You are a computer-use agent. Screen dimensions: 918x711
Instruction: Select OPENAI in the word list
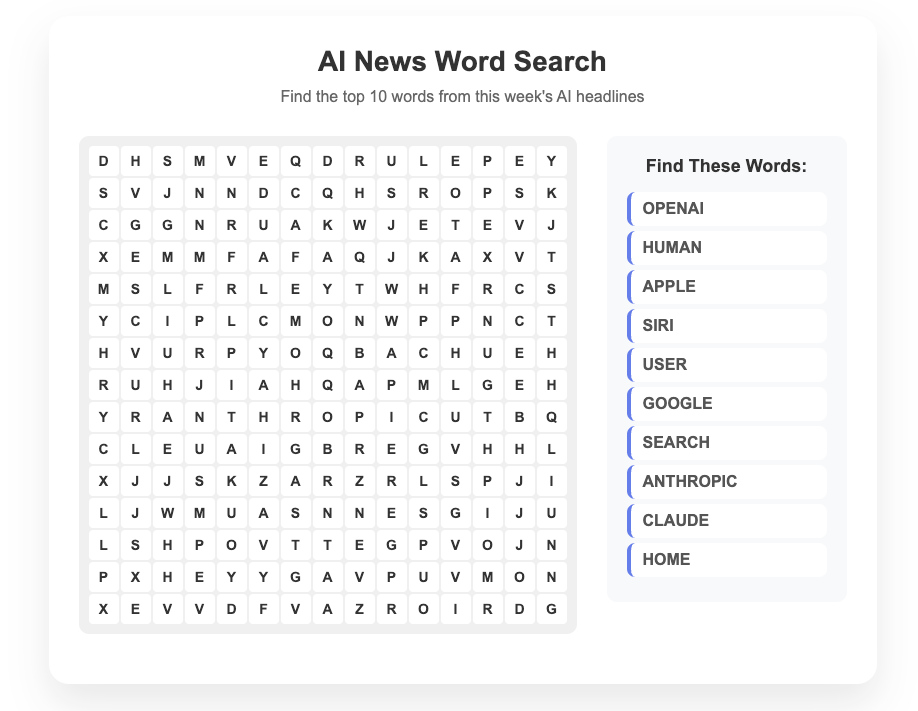coord(727,208)
